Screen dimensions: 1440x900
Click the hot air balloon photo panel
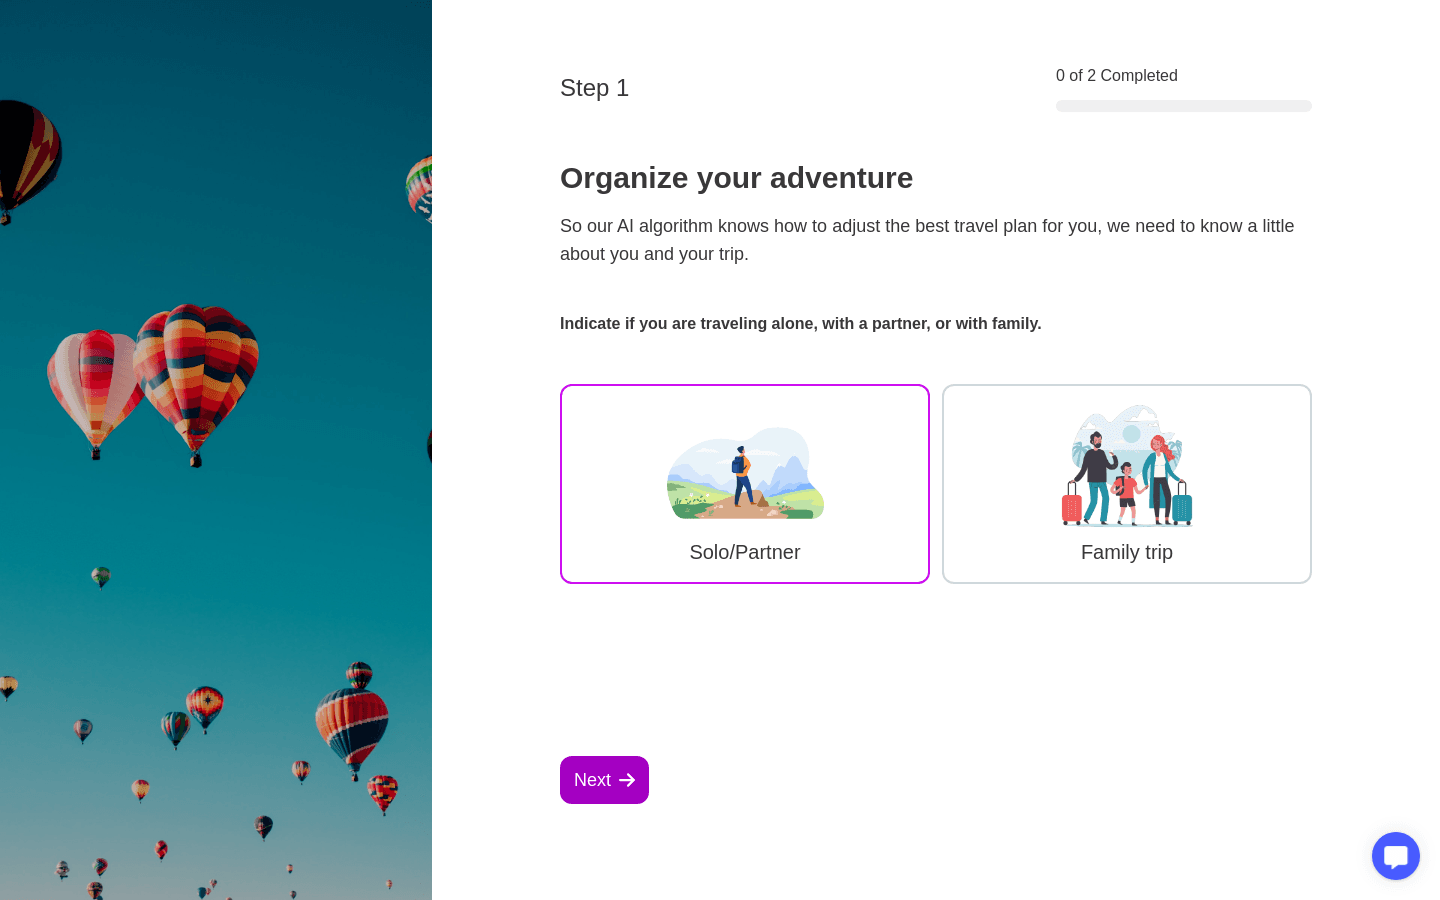point(216,450)
